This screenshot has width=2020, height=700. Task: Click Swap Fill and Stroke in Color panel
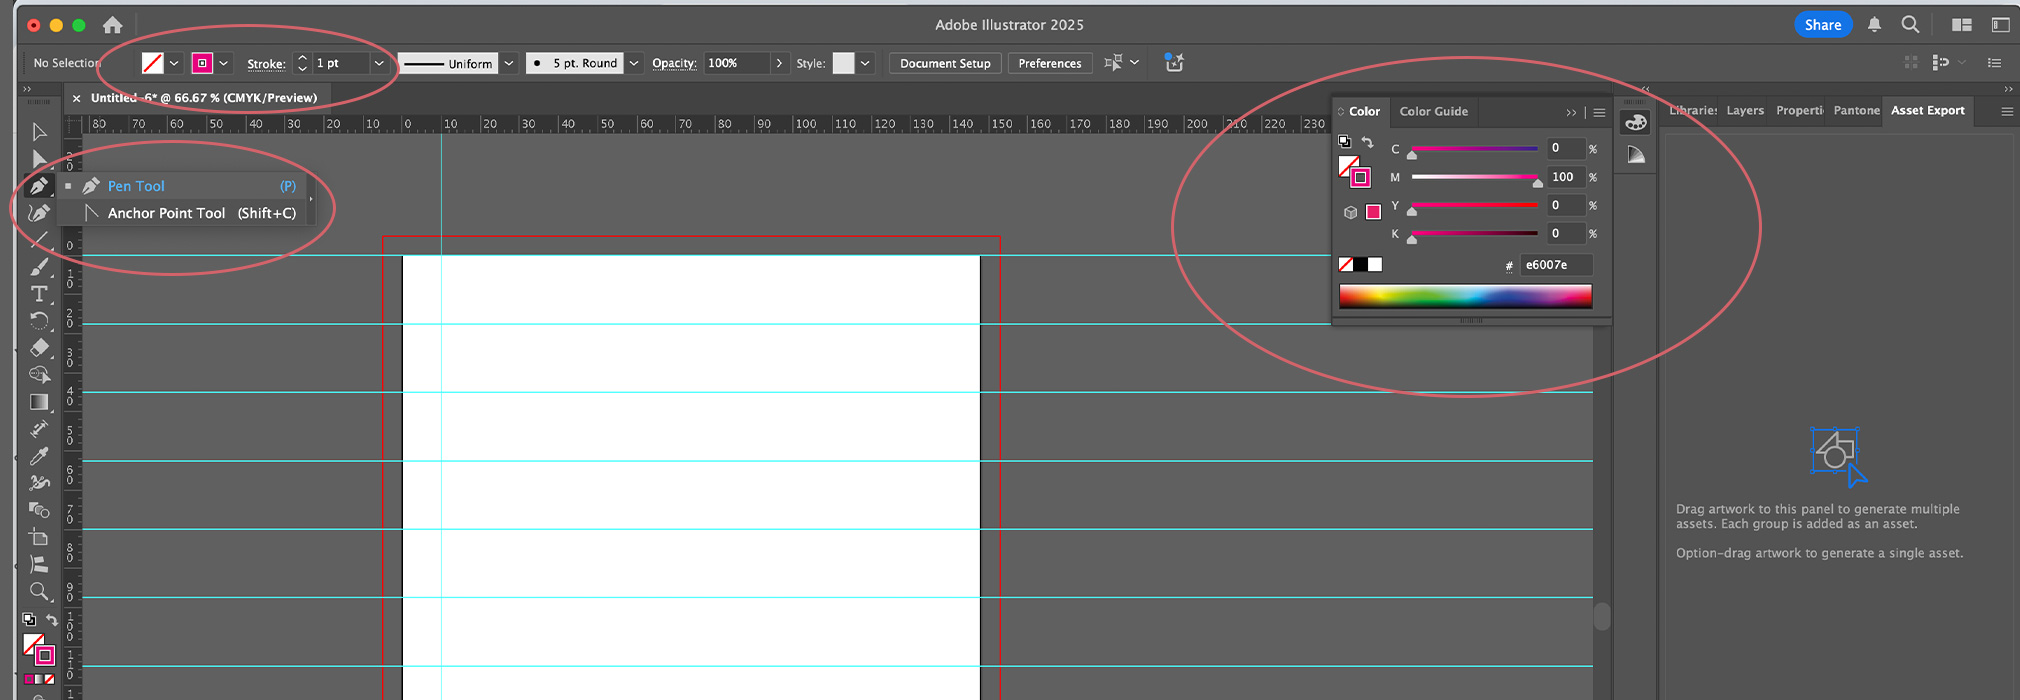1367,142
